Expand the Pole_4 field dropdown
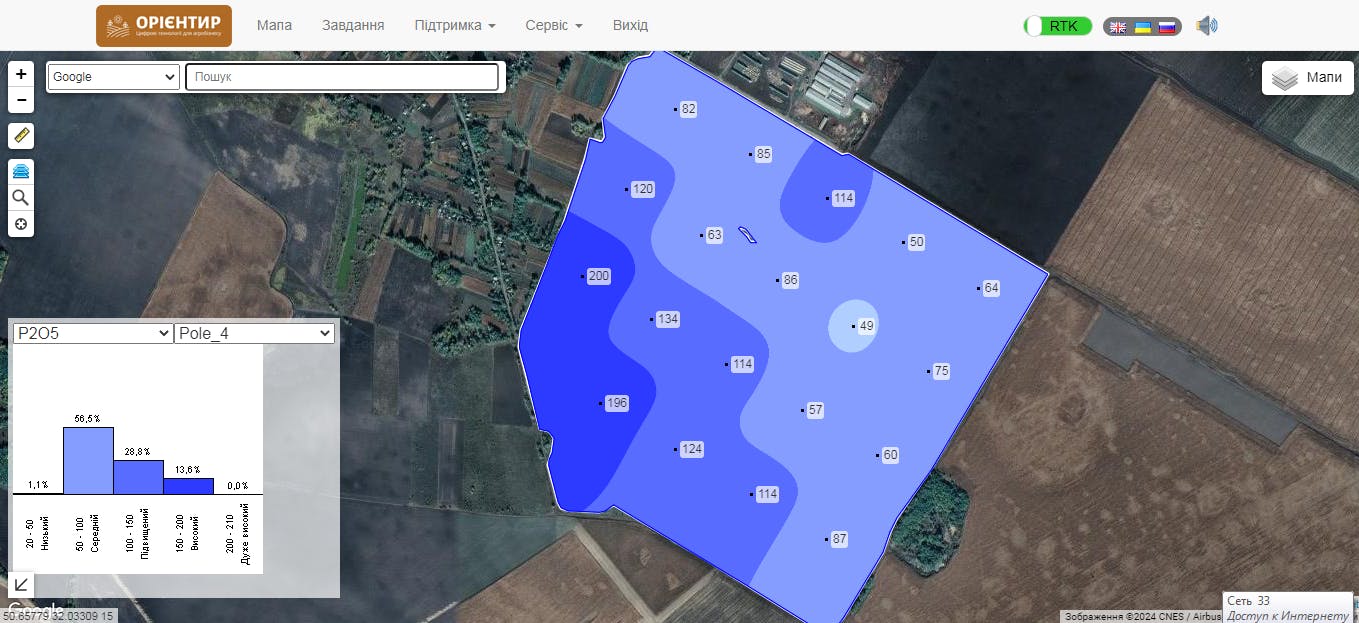The width and height of the screenshot is (1359, 623). [x=254, y=333]
